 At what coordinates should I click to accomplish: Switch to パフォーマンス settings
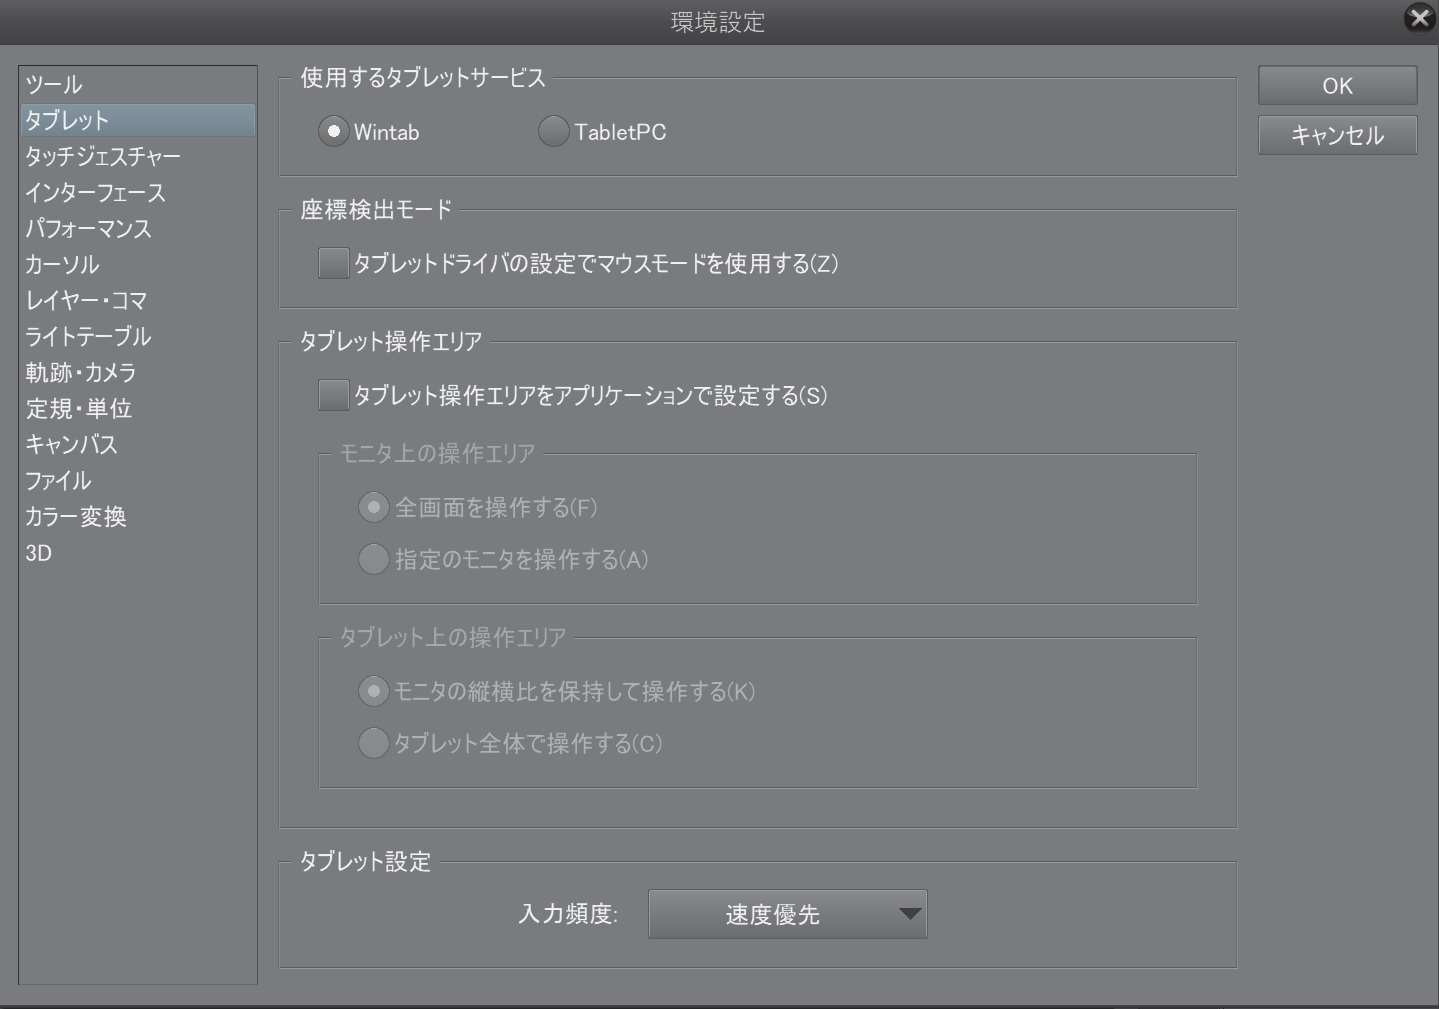[138, 228]
